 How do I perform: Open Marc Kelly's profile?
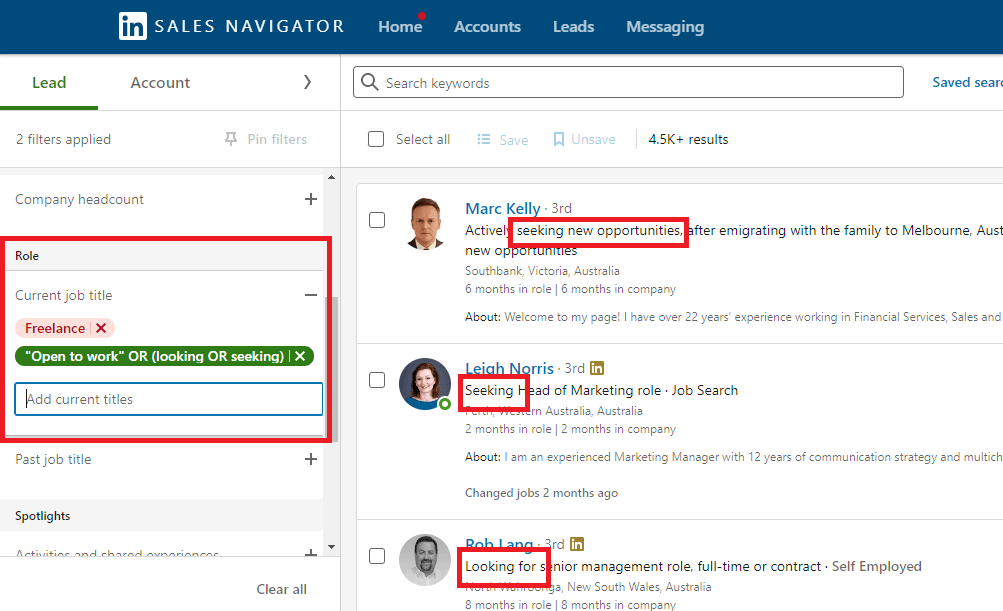click(x=502, y=208)
